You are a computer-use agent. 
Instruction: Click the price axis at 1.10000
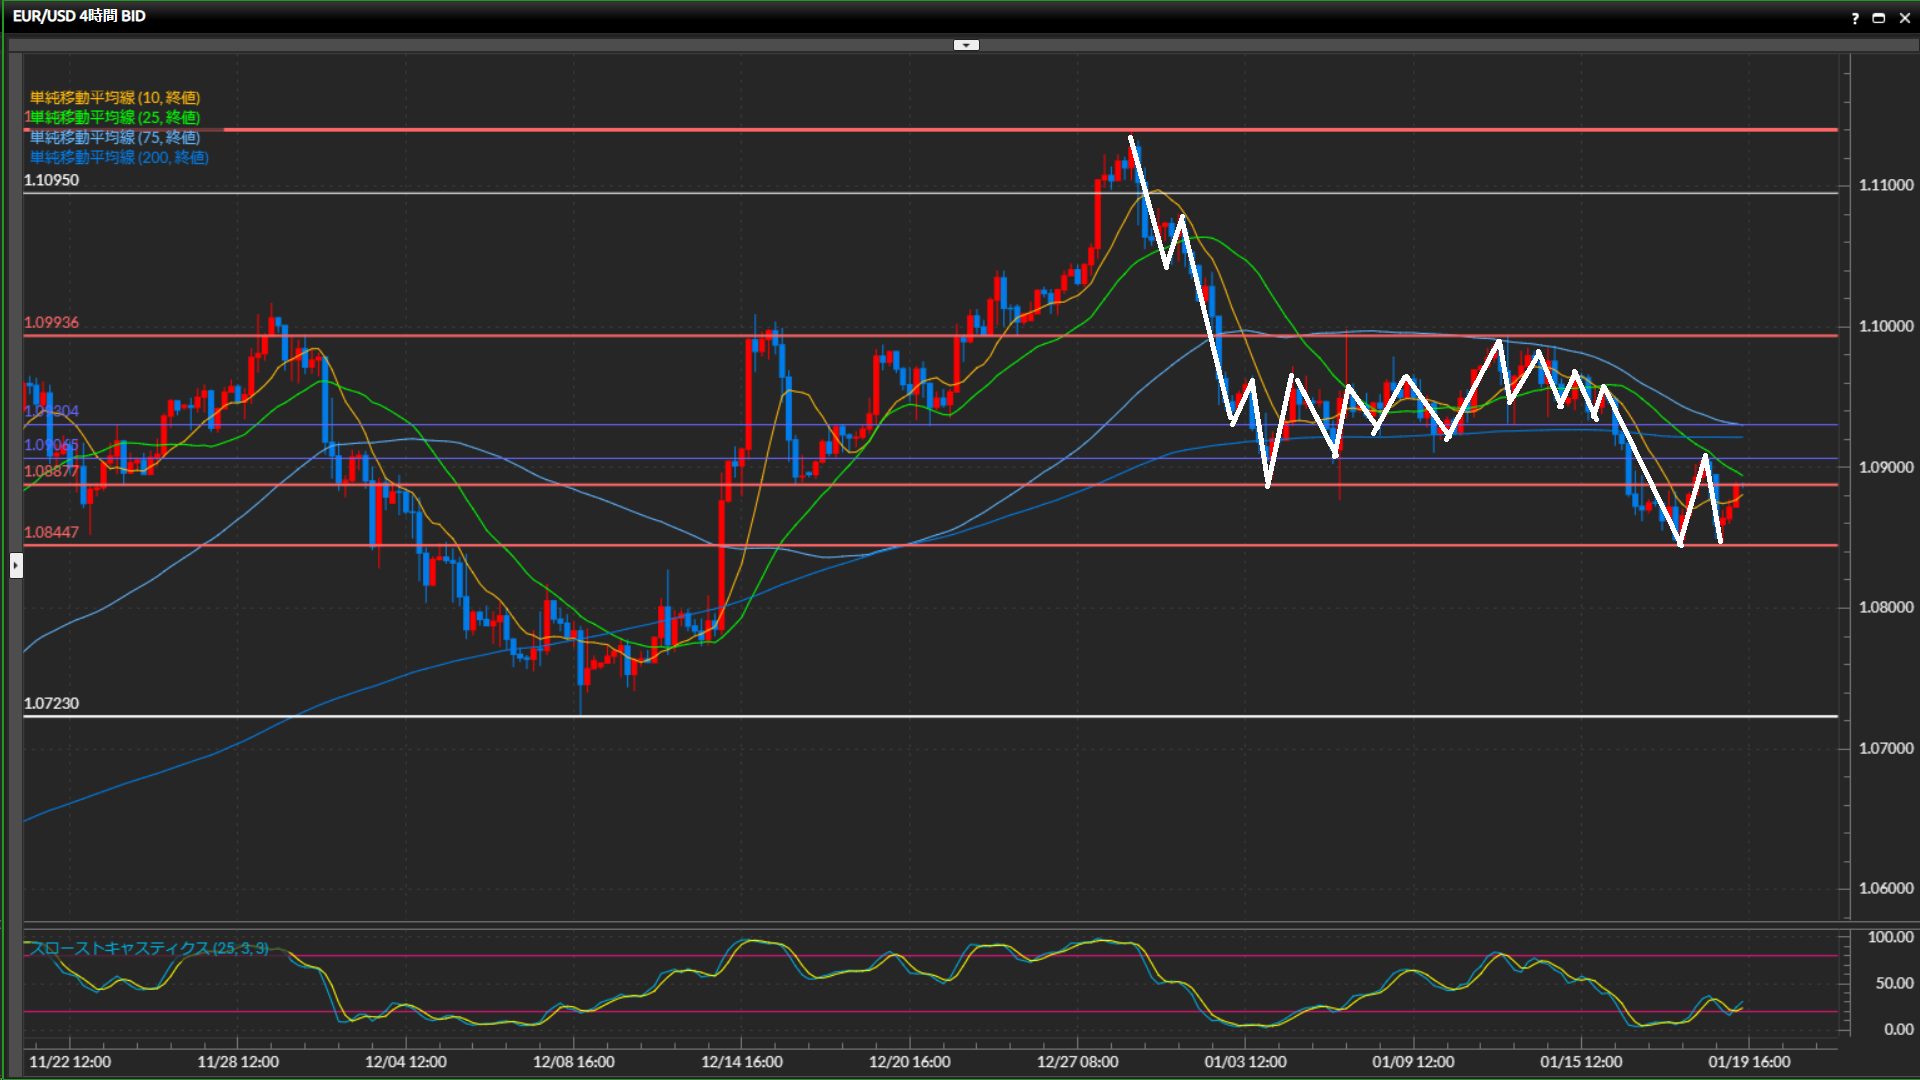click(x=1885, y=326)
